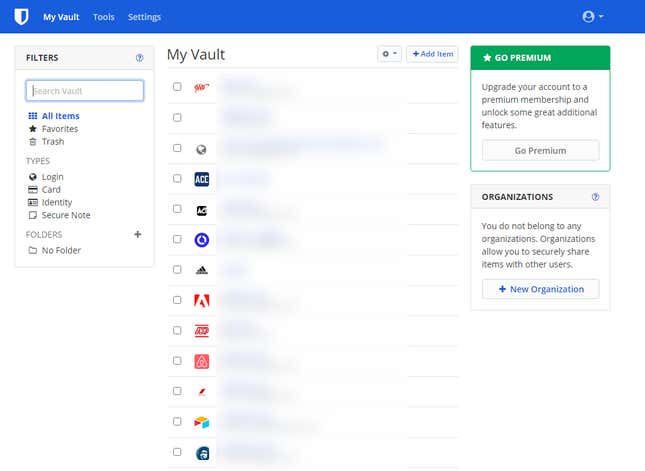
Task: Click the Trash bin icon
Action: [32, 142]
